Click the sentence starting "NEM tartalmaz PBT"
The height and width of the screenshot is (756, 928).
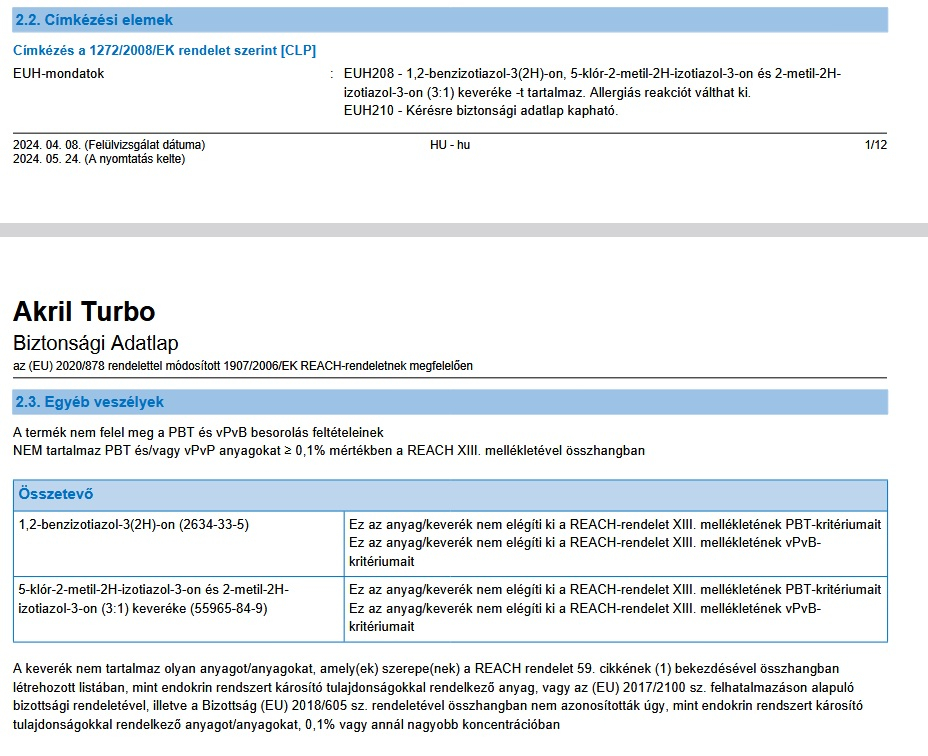coord(329,451)
